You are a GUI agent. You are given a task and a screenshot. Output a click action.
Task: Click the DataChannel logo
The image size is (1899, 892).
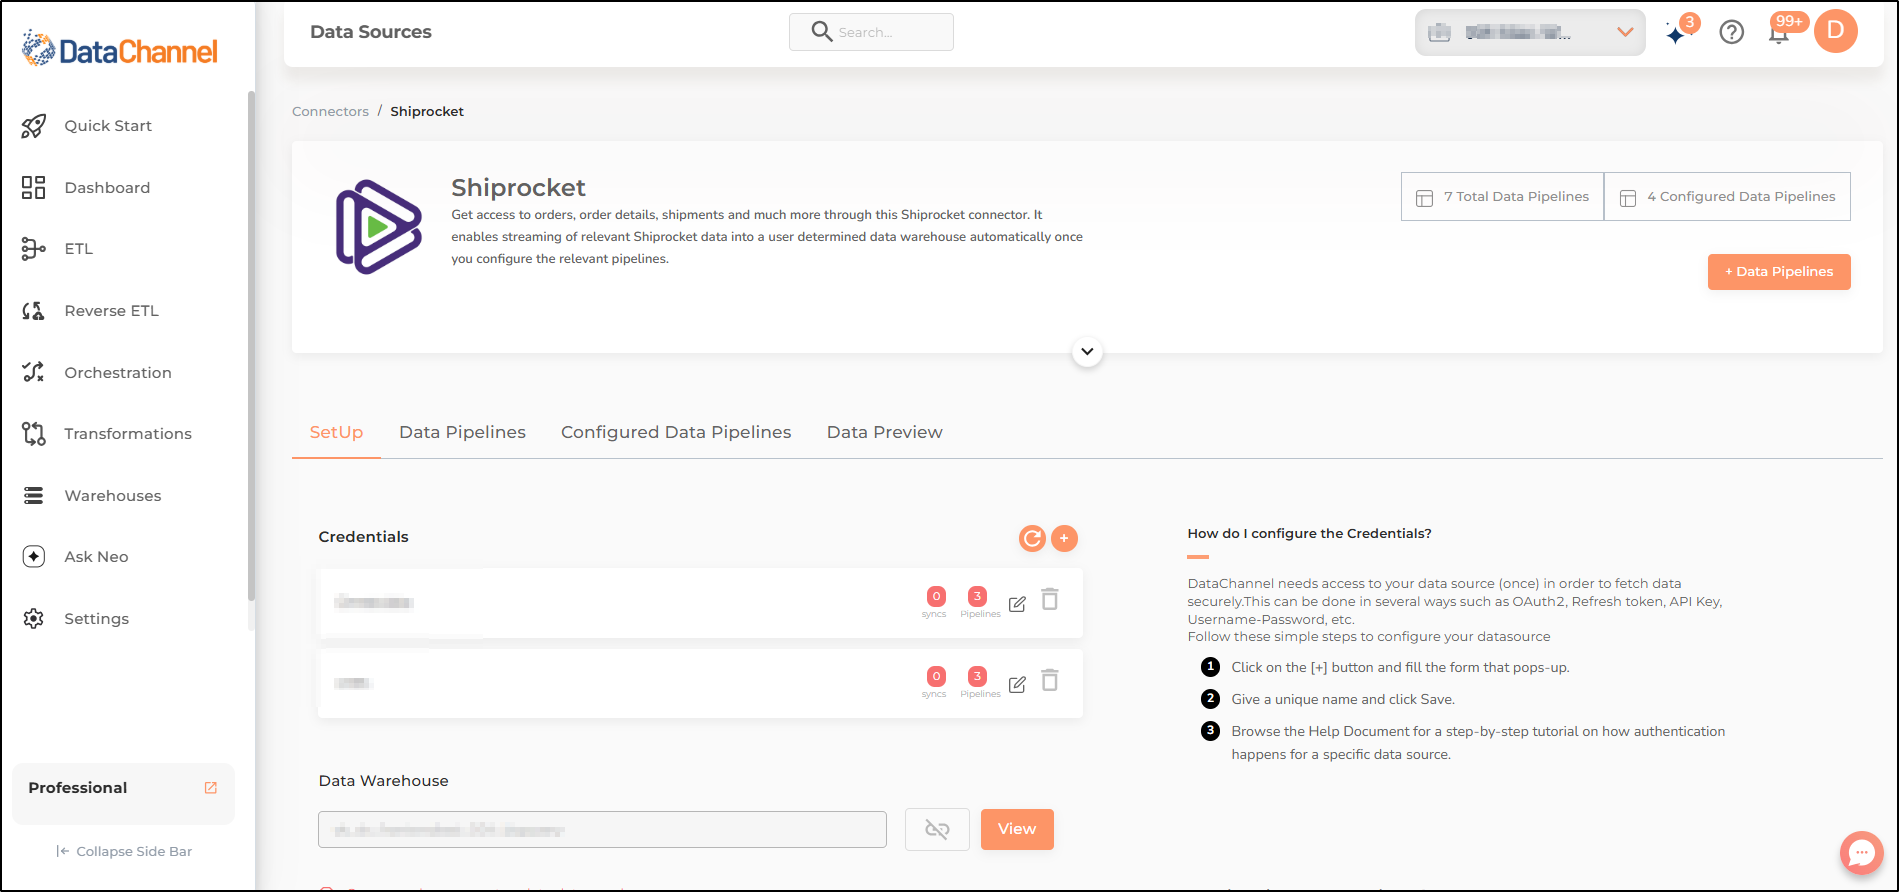pos(120,50)
